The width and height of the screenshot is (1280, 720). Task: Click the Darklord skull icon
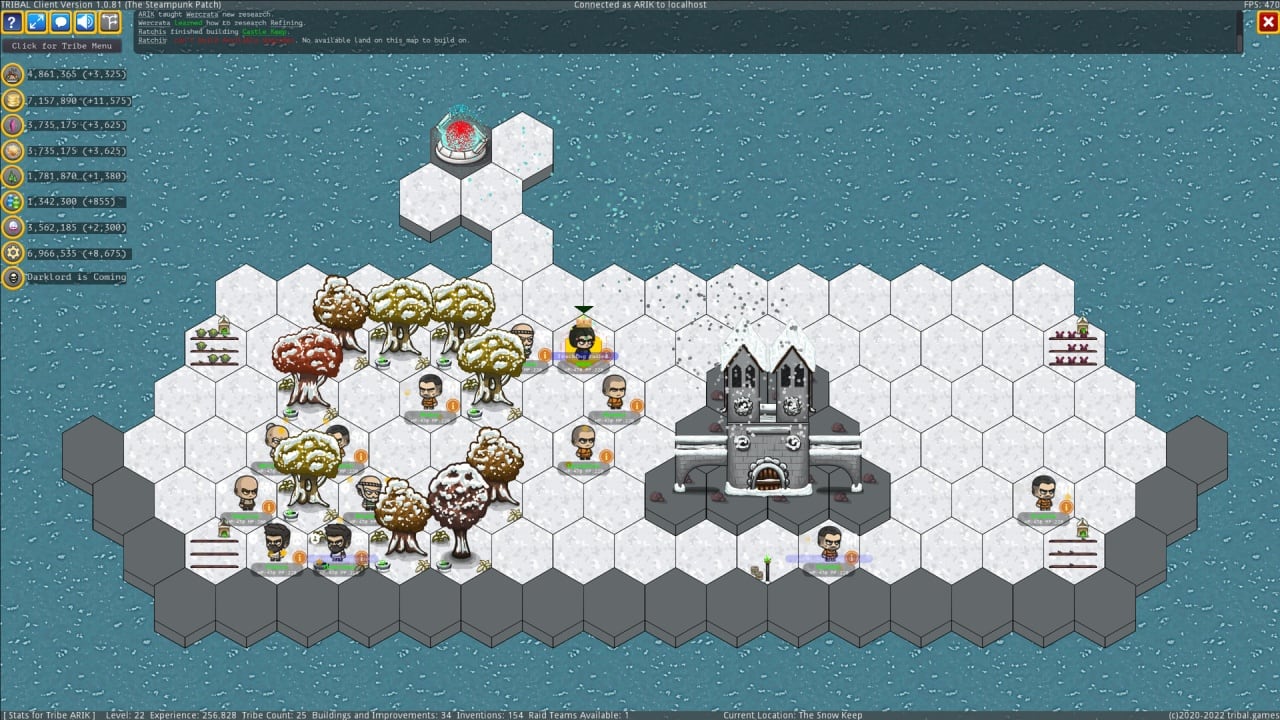click(x=13, y=278)
